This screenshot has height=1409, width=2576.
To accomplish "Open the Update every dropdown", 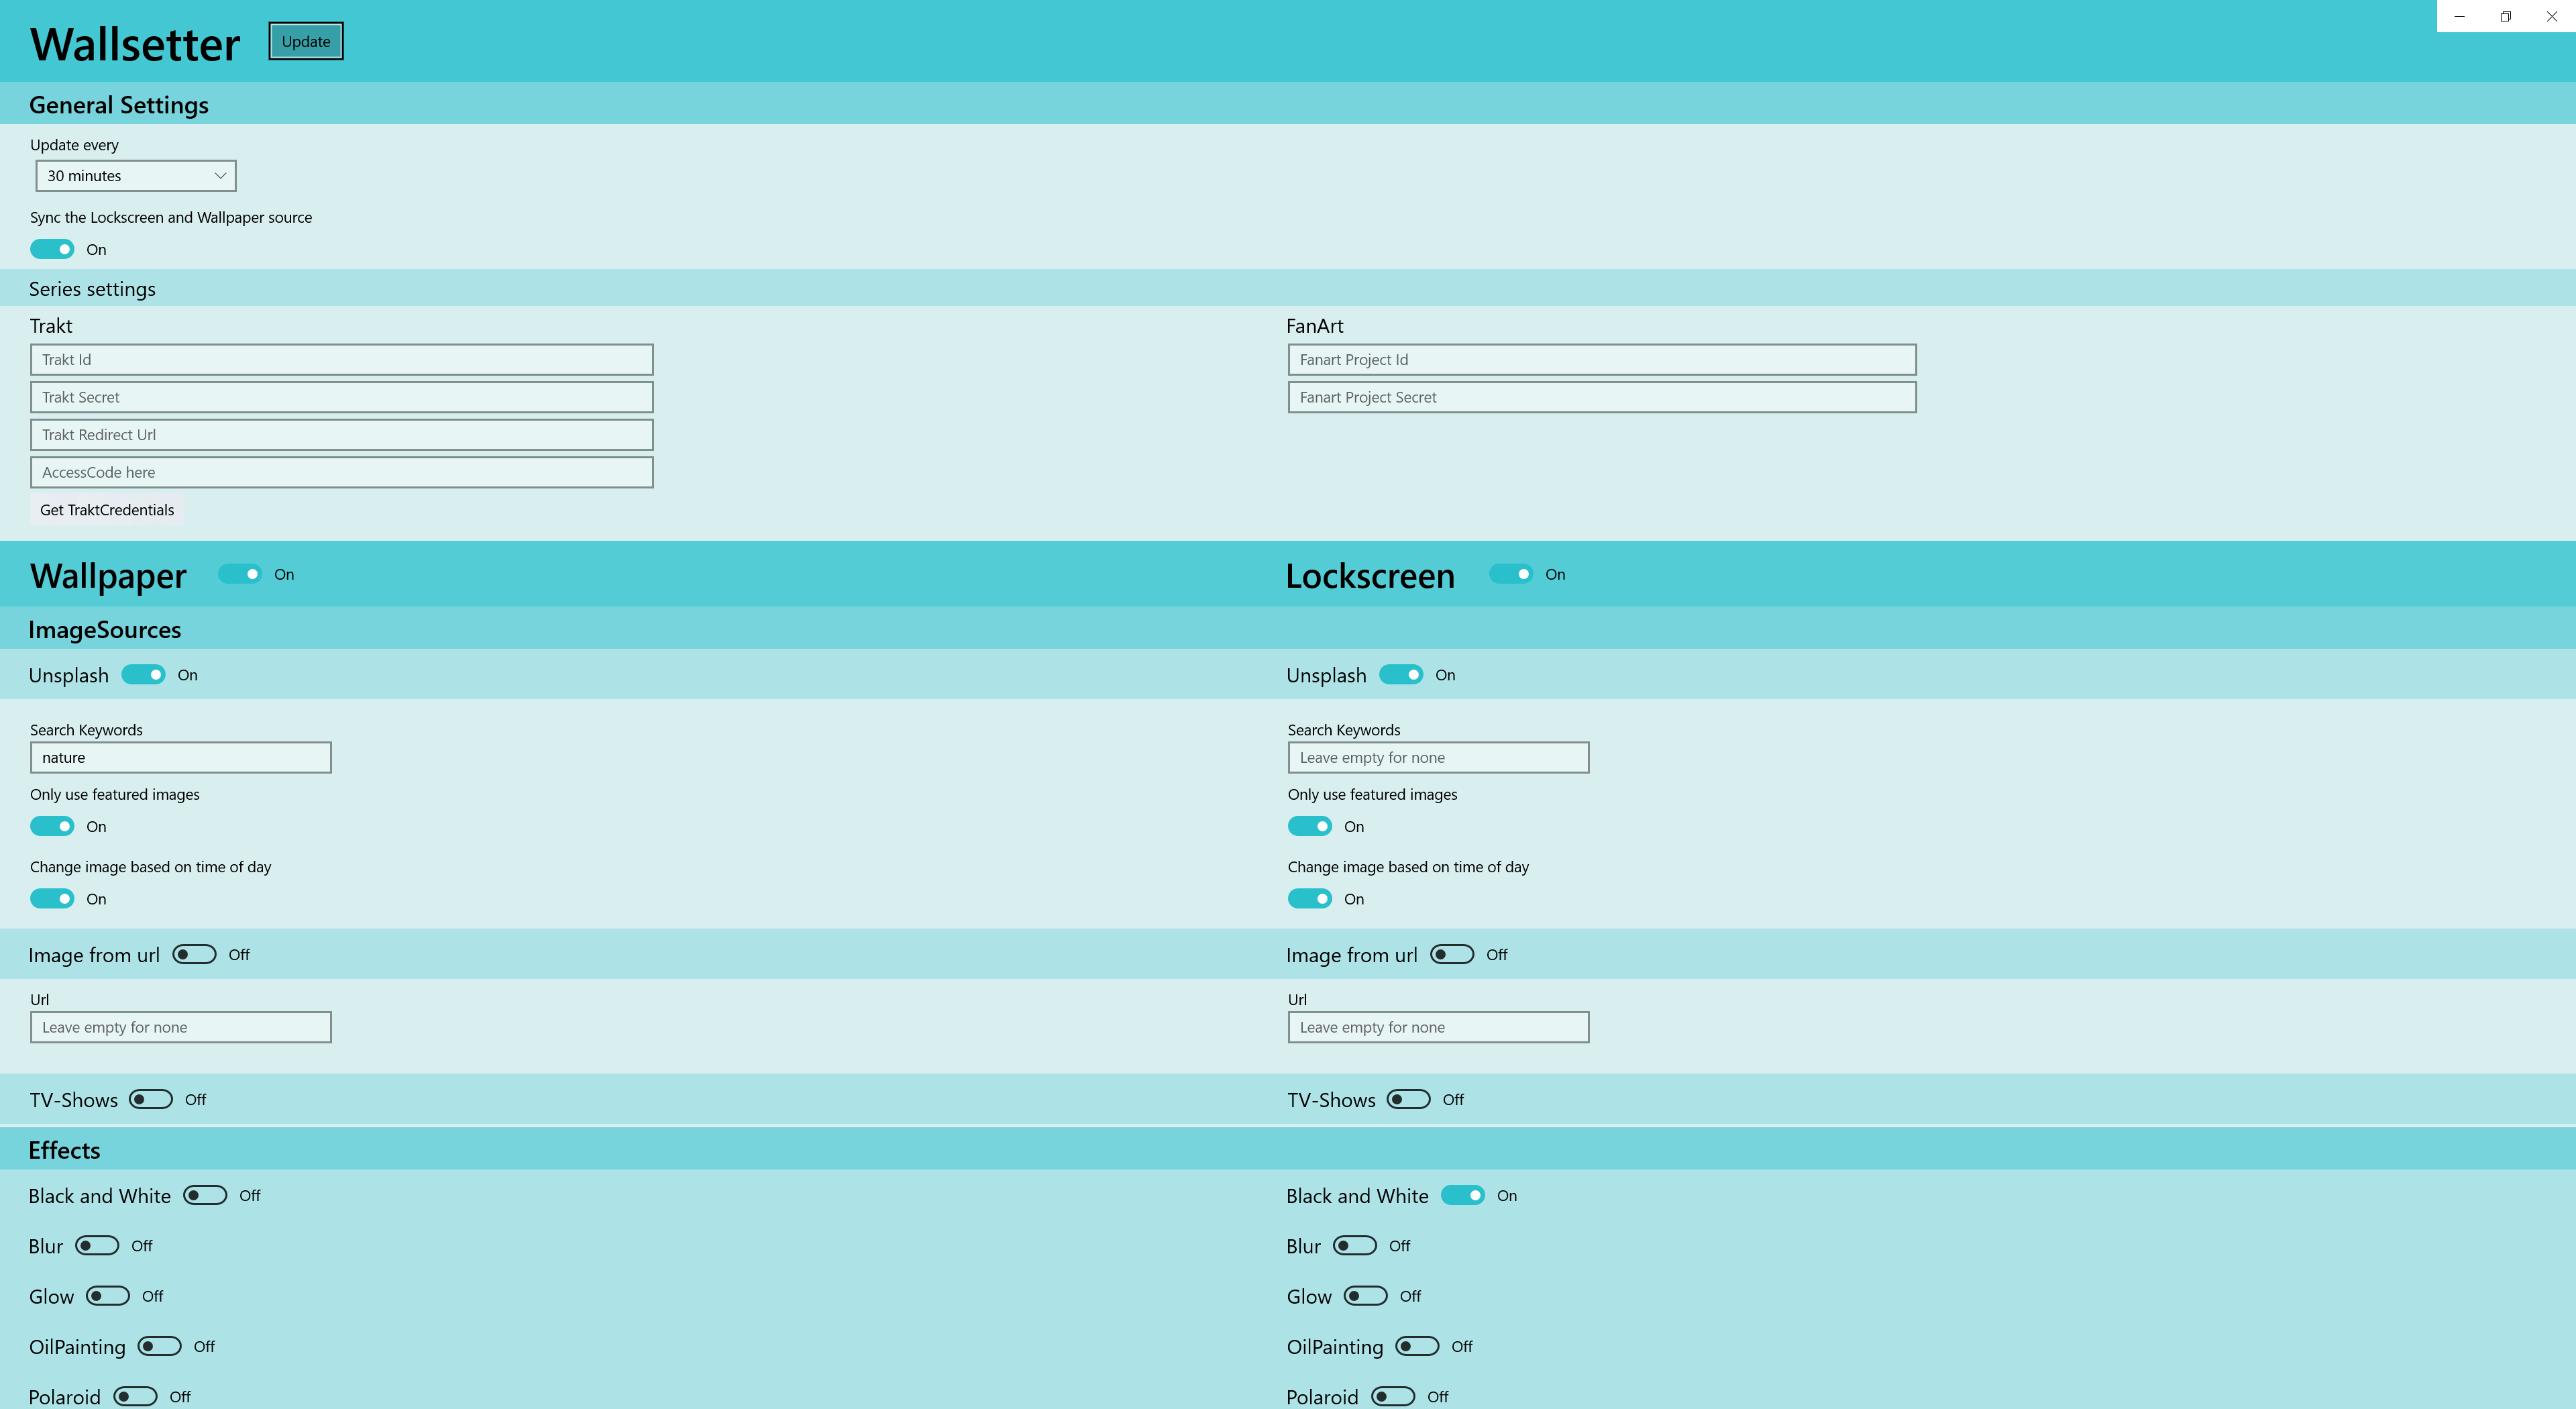I will [x=135, y=176].
